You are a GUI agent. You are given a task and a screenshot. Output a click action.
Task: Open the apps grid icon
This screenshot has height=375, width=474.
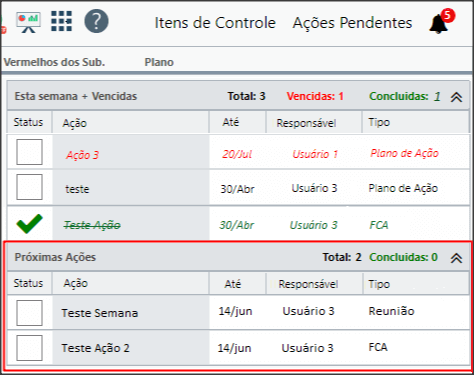[x=61, y=21]
